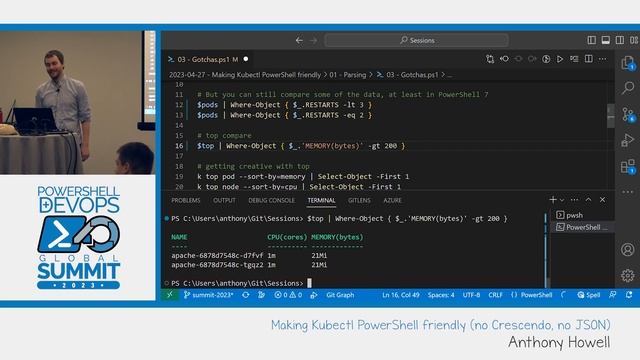
Task: Switch to the OUTPUT panel tab
Action: pyautogui.click(x=224, y=200)
